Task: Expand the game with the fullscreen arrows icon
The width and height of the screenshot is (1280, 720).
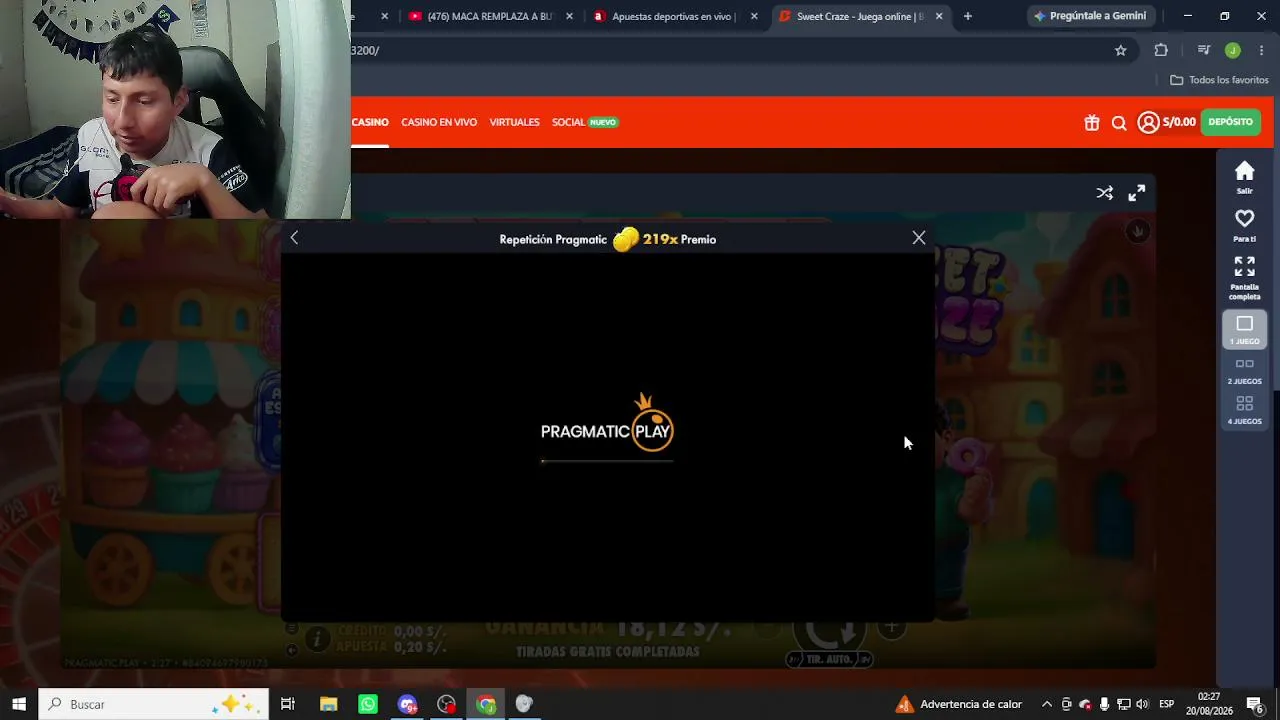Action: pos(1137,193)
